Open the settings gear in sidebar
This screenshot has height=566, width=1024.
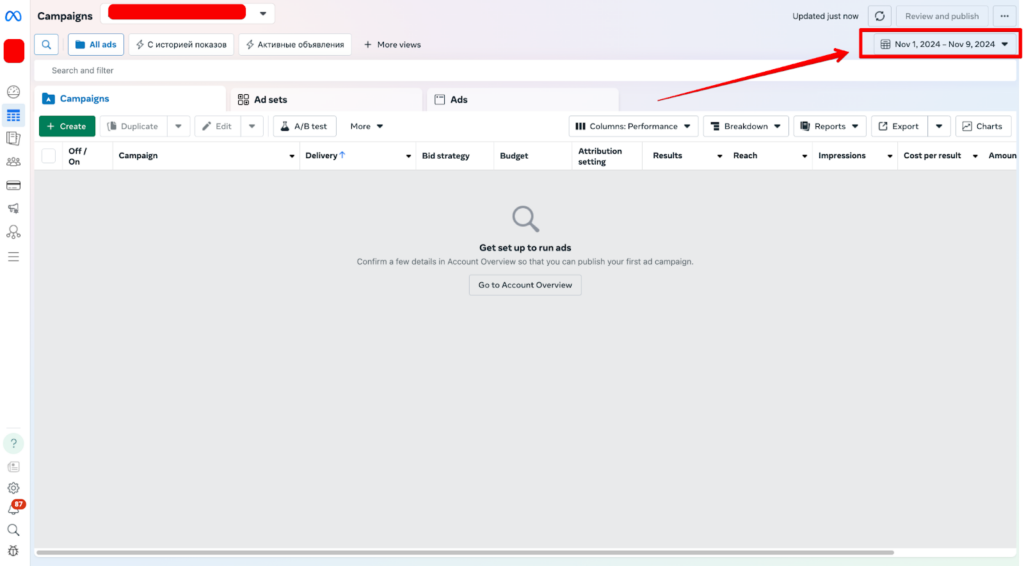pyautogui.click(x=14, y=488)
